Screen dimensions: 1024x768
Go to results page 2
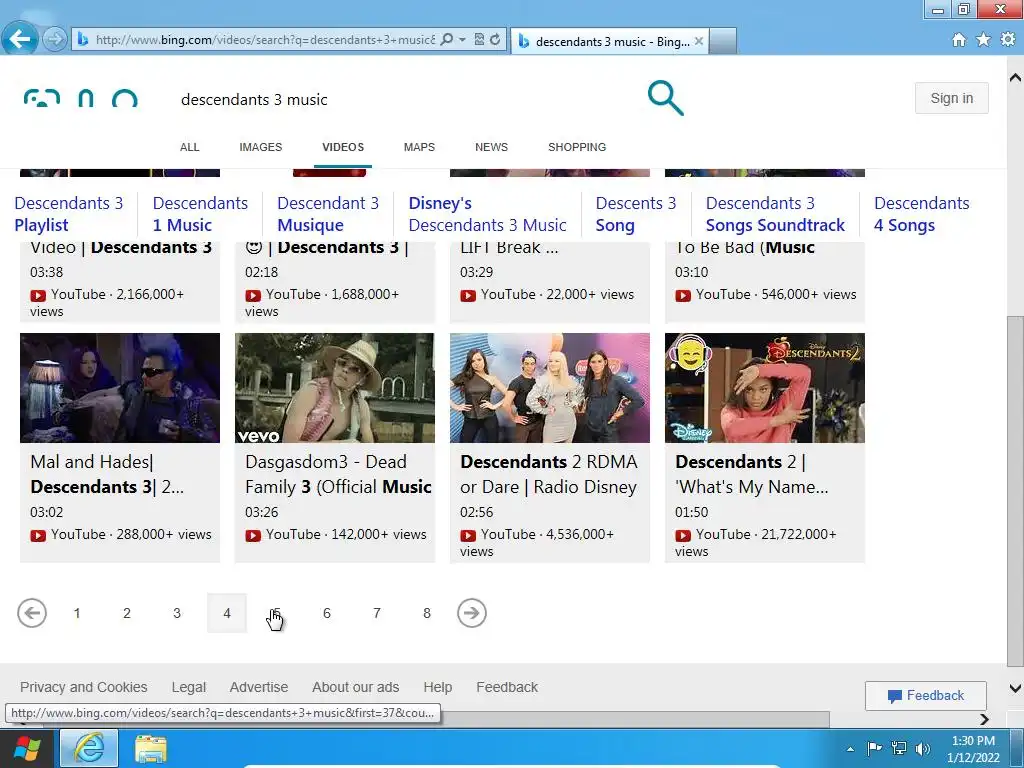(127, 613)
